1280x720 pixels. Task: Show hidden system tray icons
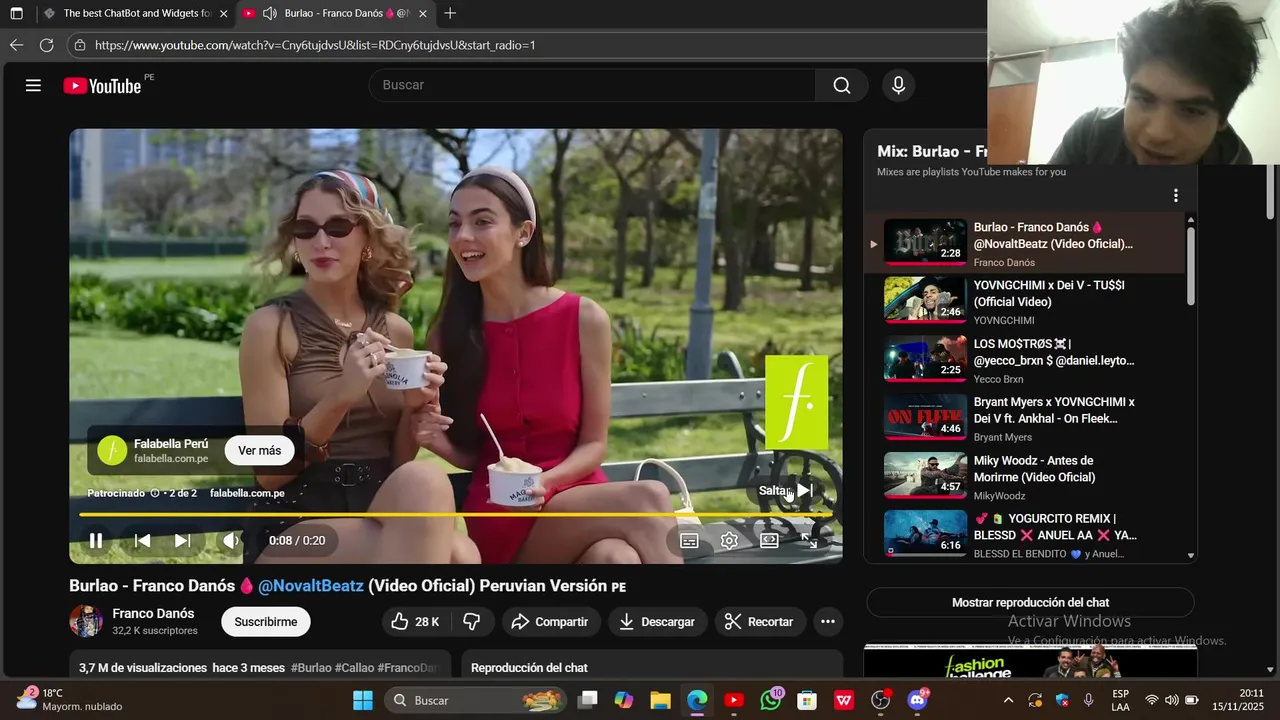pyautogui.click(x=1008, y=700)
